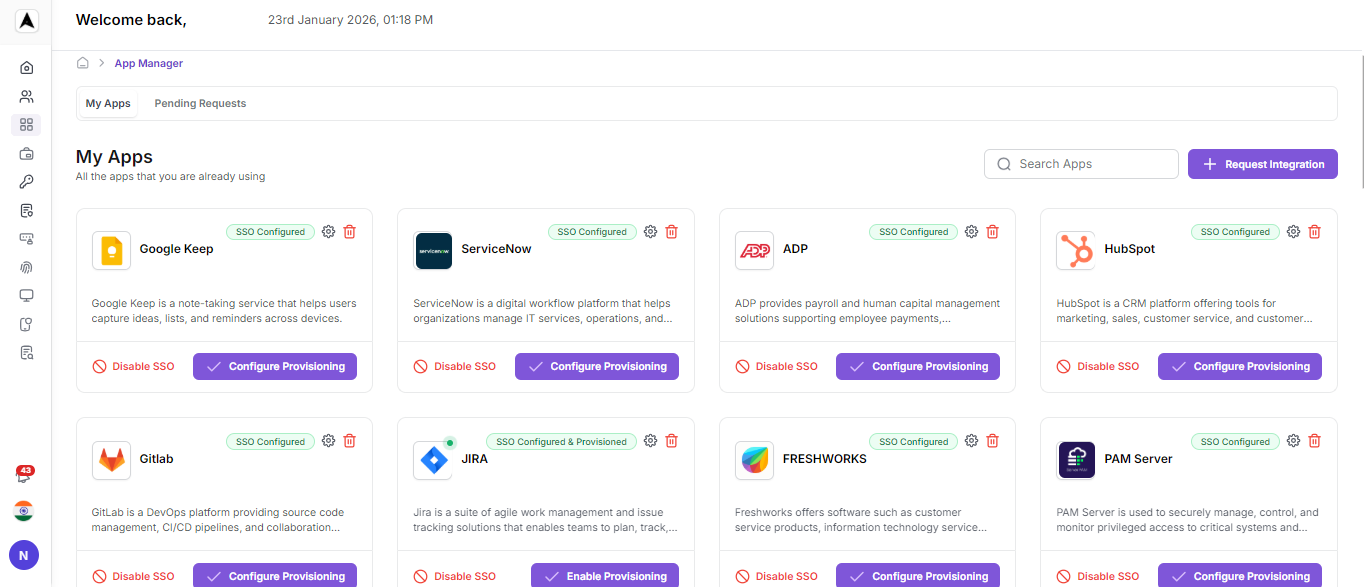The height and width of the screenshot is (587, 1364).
Task: Disable SSO for ServiceNow
Action: click(x=455, y=367)
